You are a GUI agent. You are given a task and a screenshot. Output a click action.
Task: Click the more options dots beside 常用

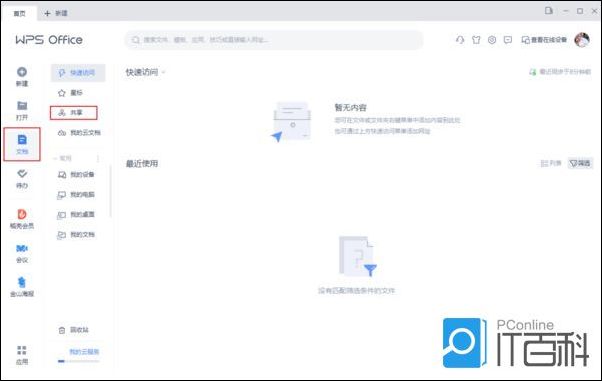coord(98,158)
